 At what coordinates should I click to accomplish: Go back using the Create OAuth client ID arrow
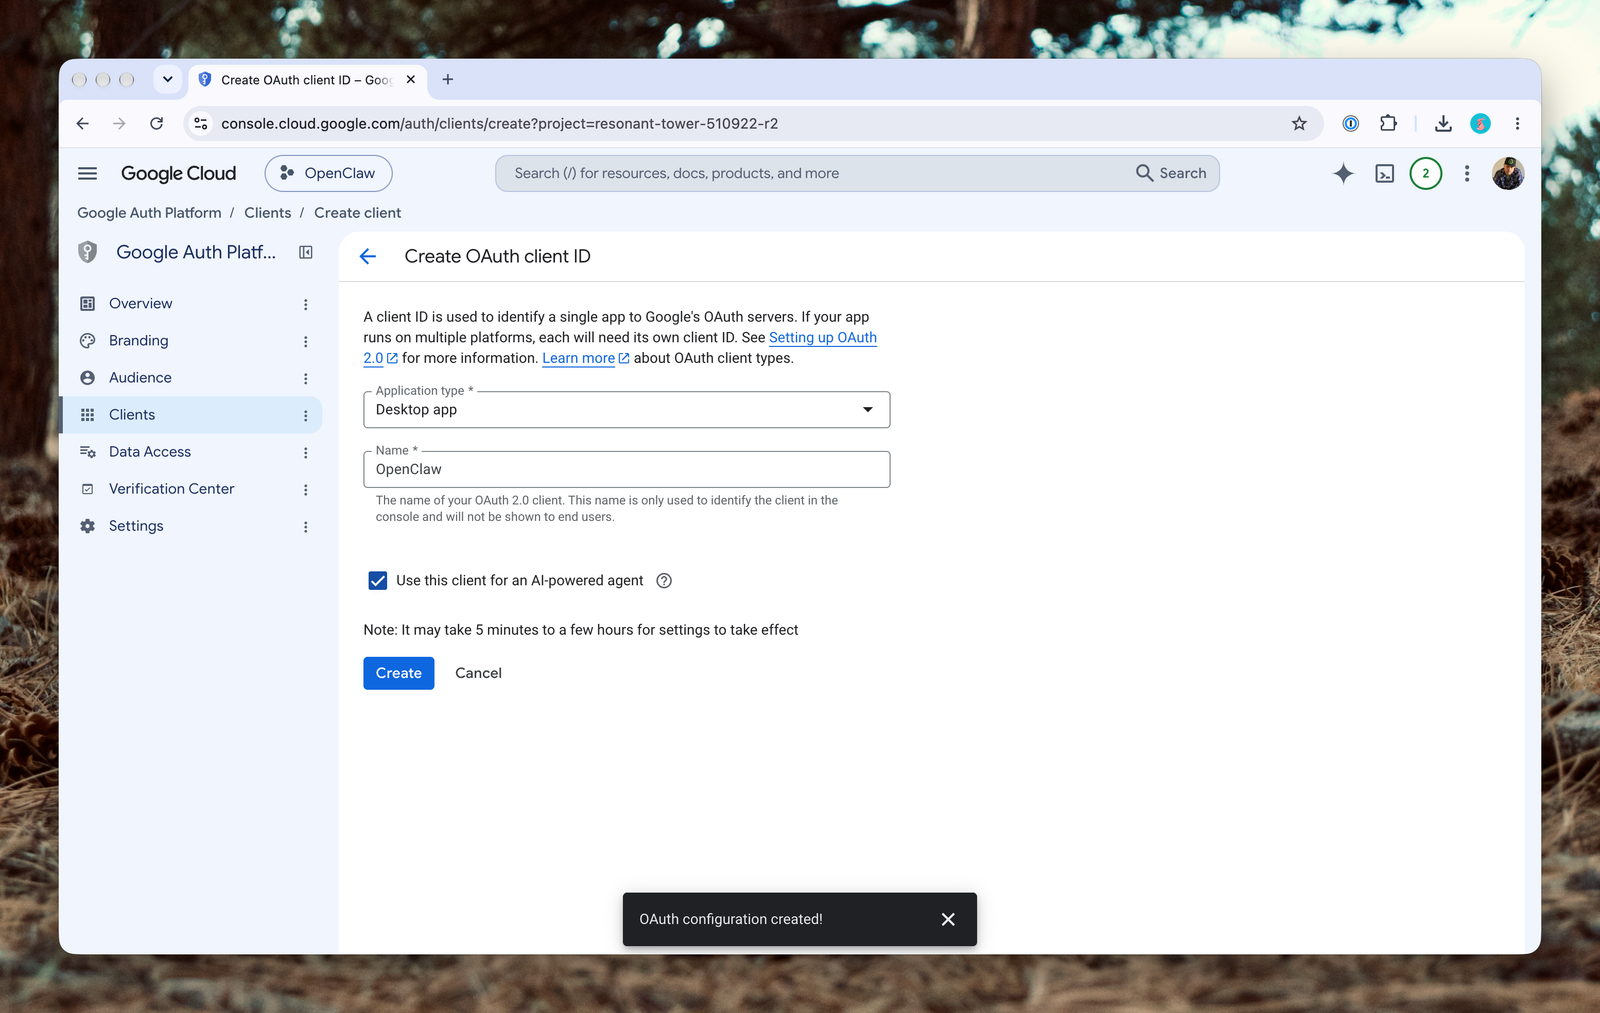click(368, 257)
